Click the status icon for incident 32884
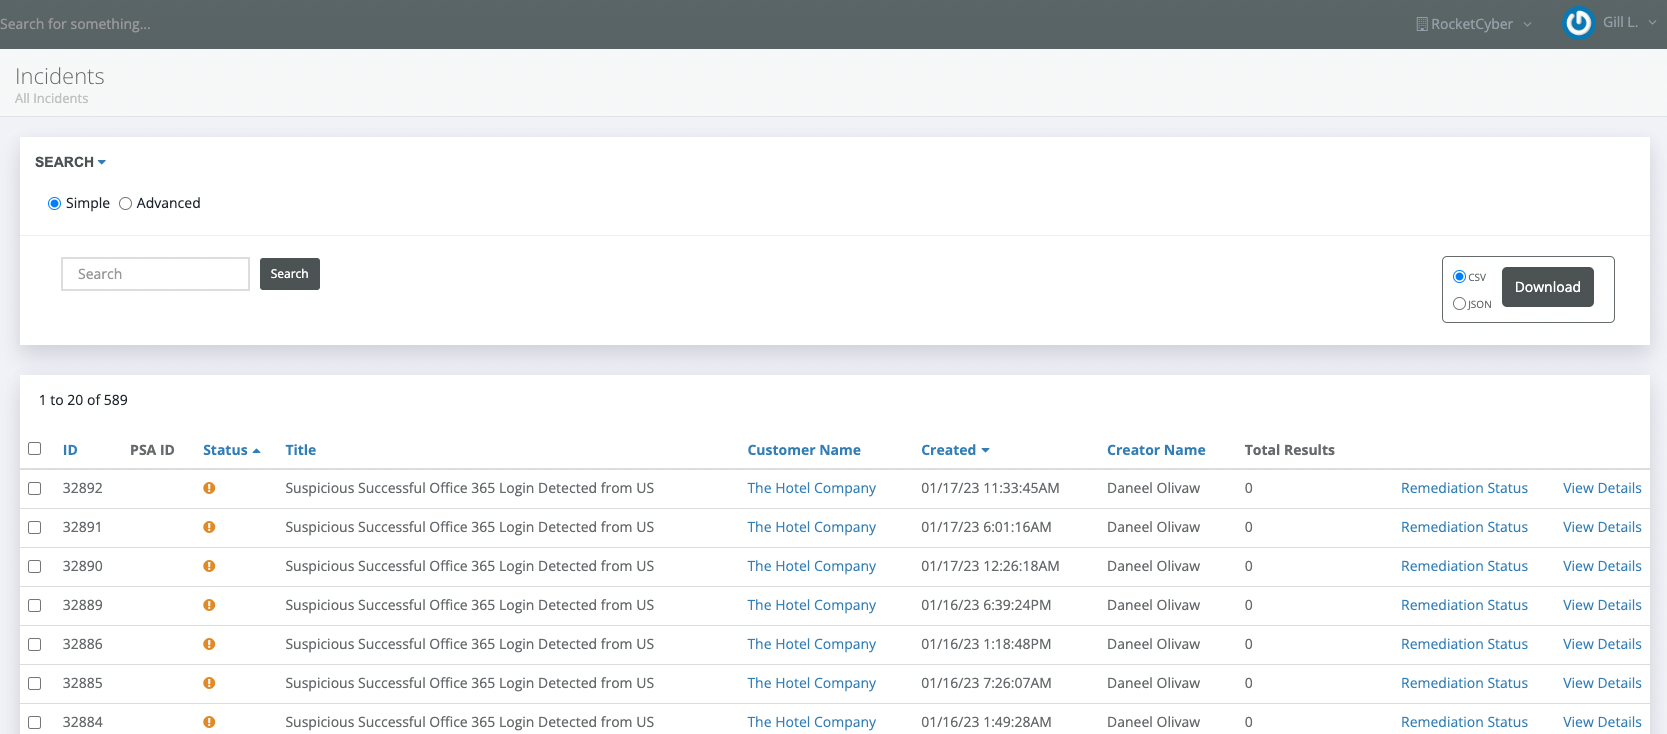 [209, 722]
